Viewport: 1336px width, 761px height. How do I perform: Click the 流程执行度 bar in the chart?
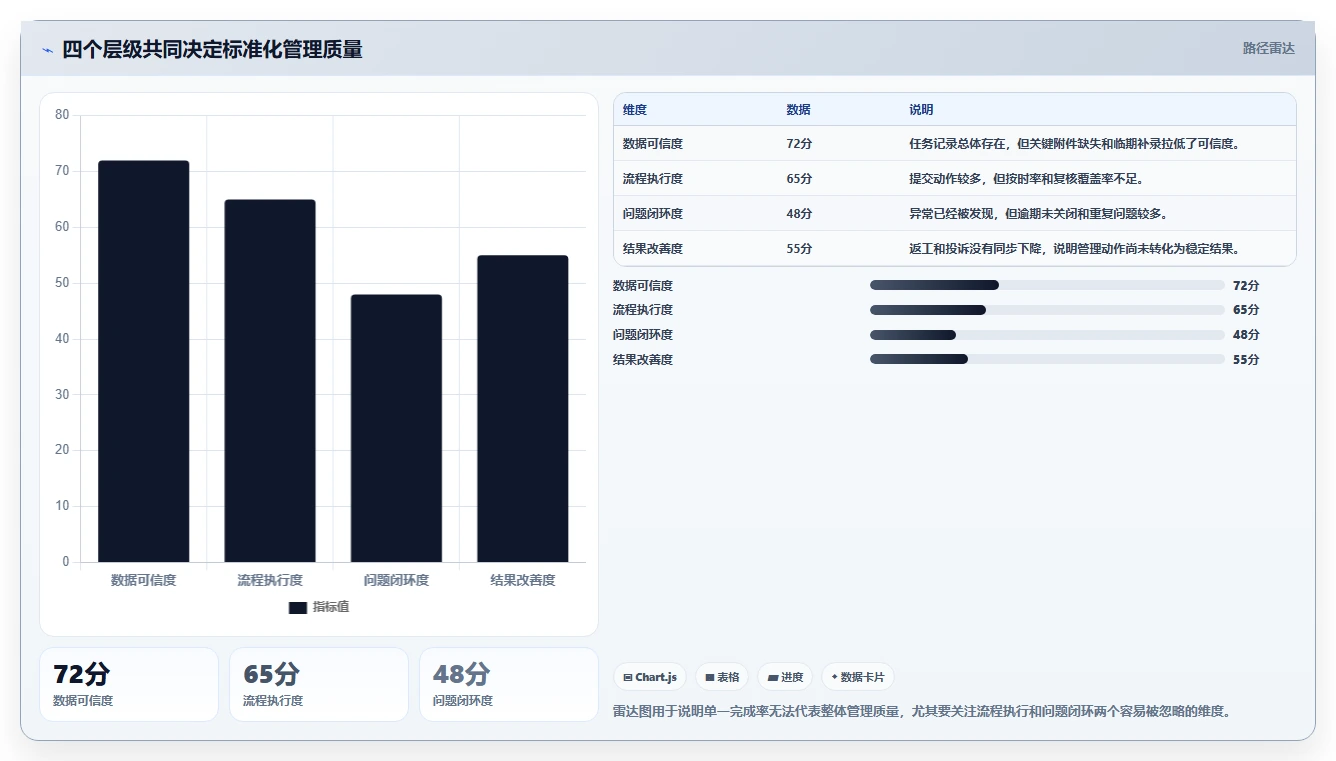(270, 381)
